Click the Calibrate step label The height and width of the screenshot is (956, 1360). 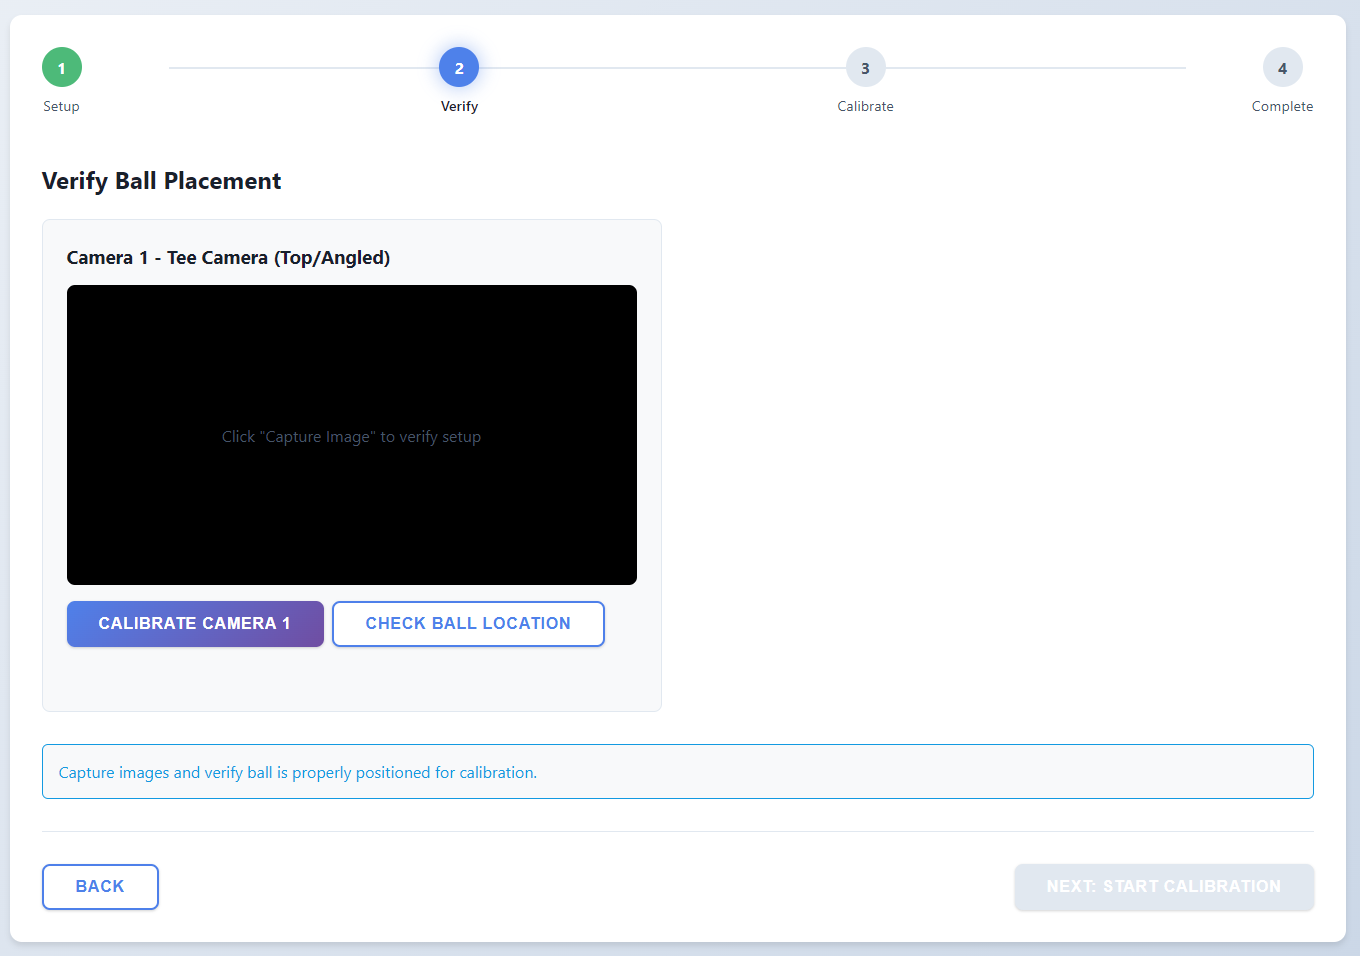[x=865, y=106]
